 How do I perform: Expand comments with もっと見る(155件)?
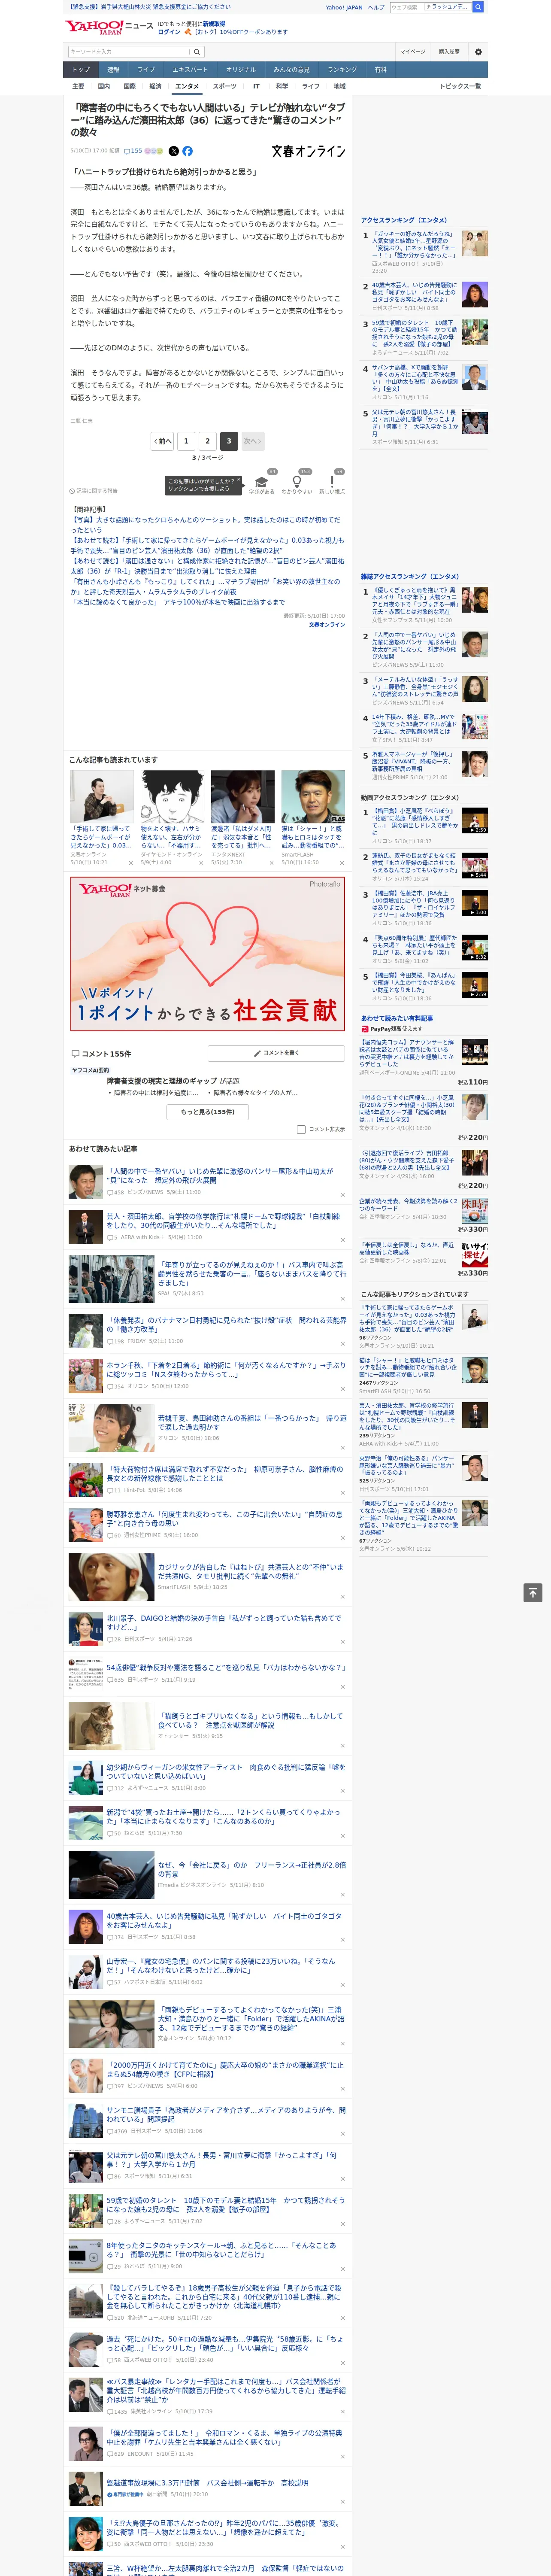[x=207, y=1112]
